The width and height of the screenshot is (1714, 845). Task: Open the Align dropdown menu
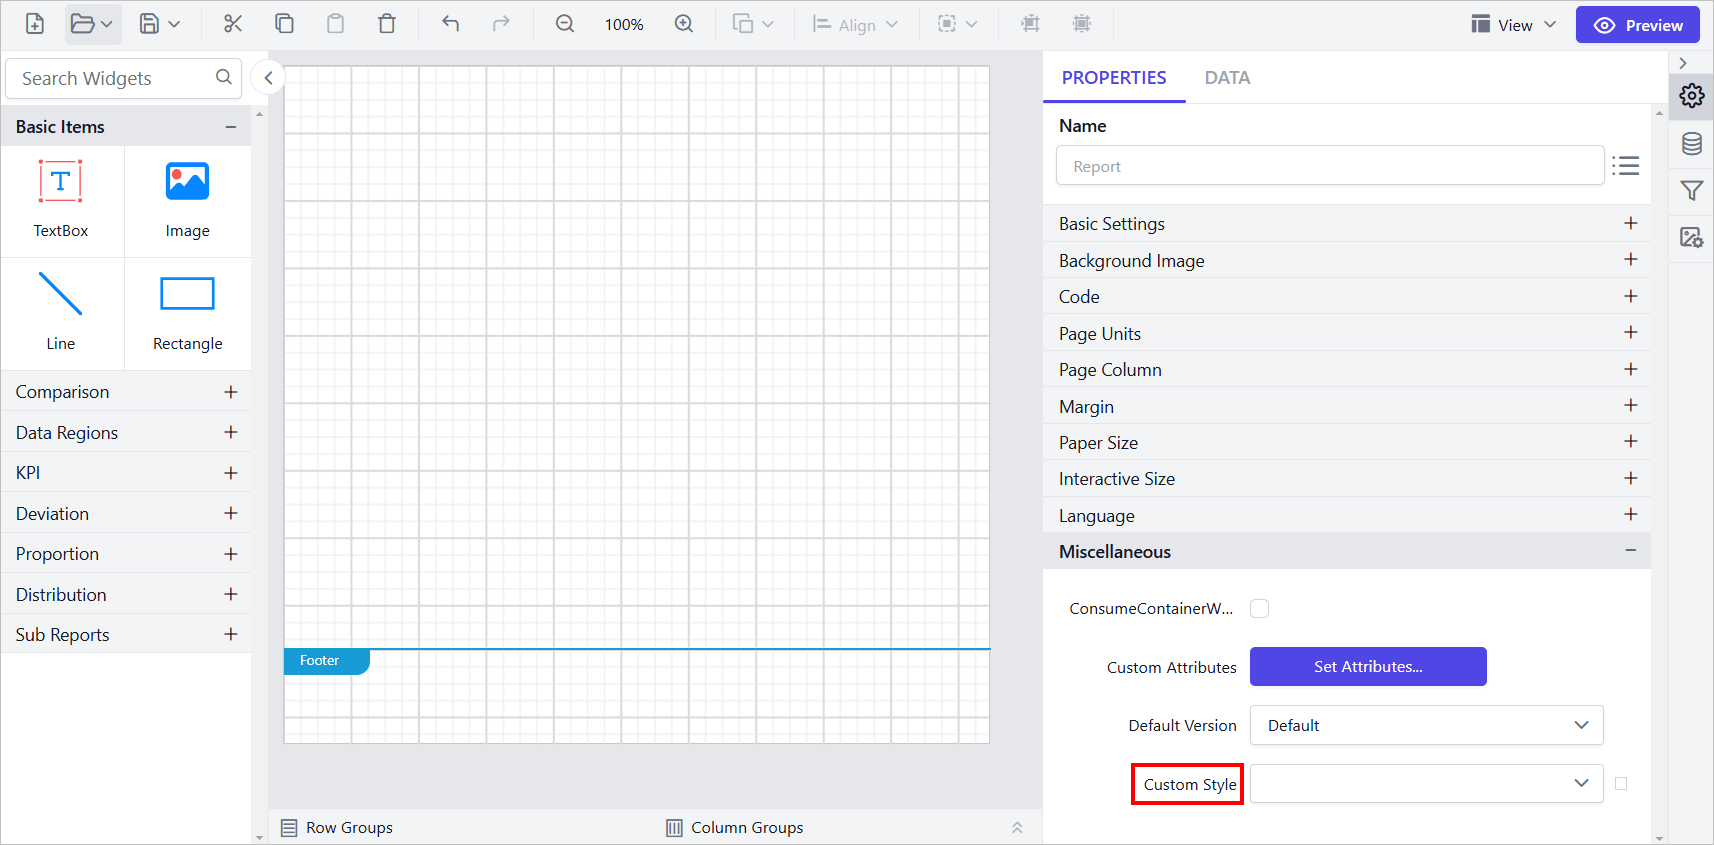855,24
